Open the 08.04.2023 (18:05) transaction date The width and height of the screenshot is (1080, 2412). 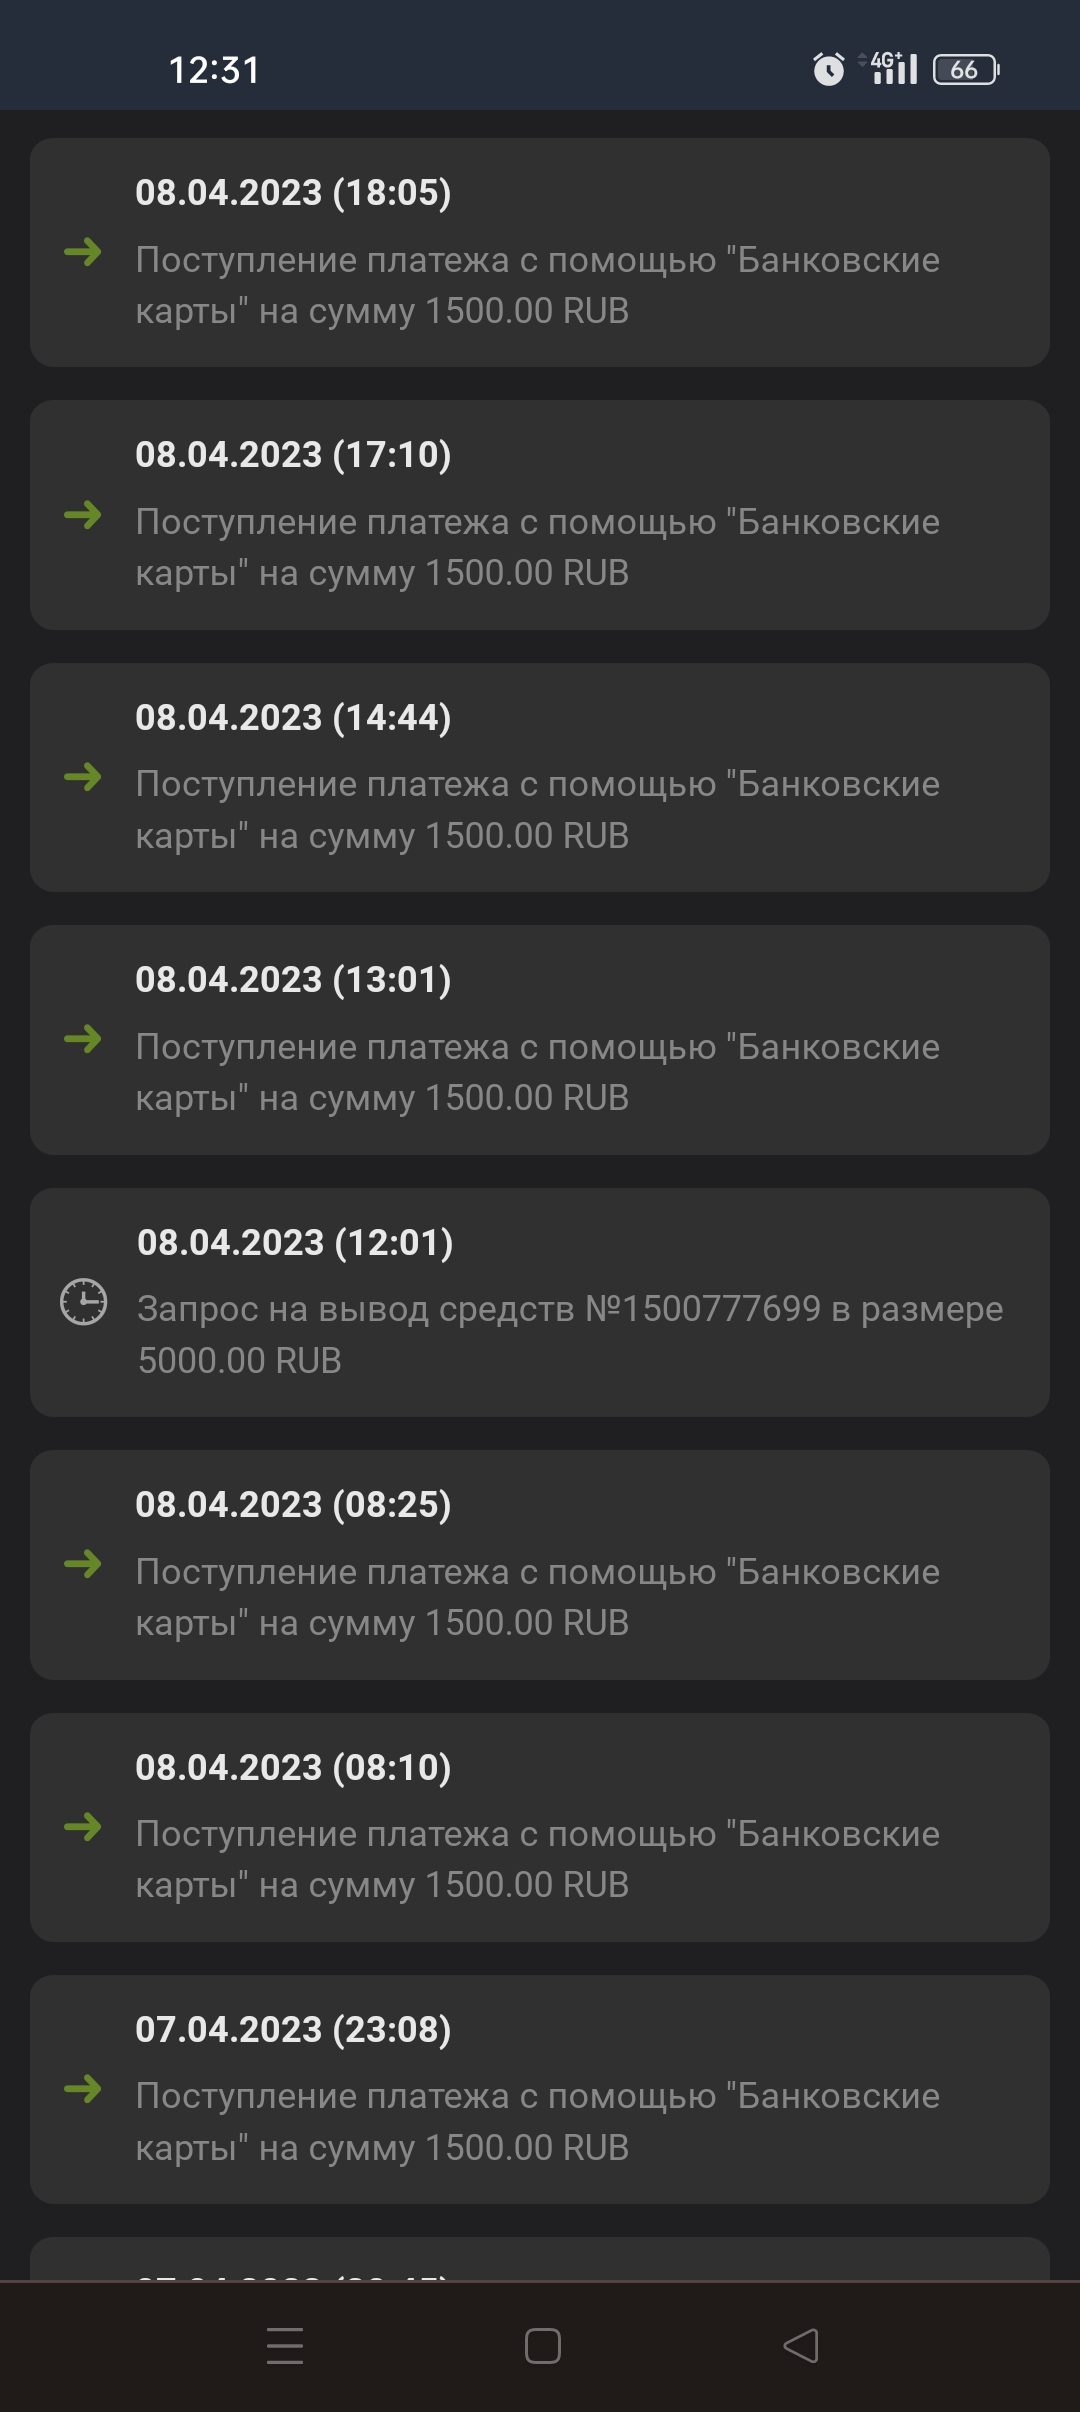[x=293, y=192]
